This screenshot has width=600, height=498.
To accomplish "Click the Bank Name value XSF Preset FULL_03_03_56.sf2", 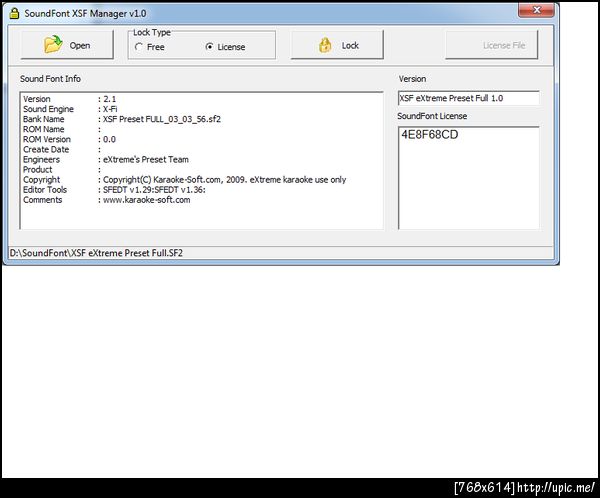I will coord(162,119).
